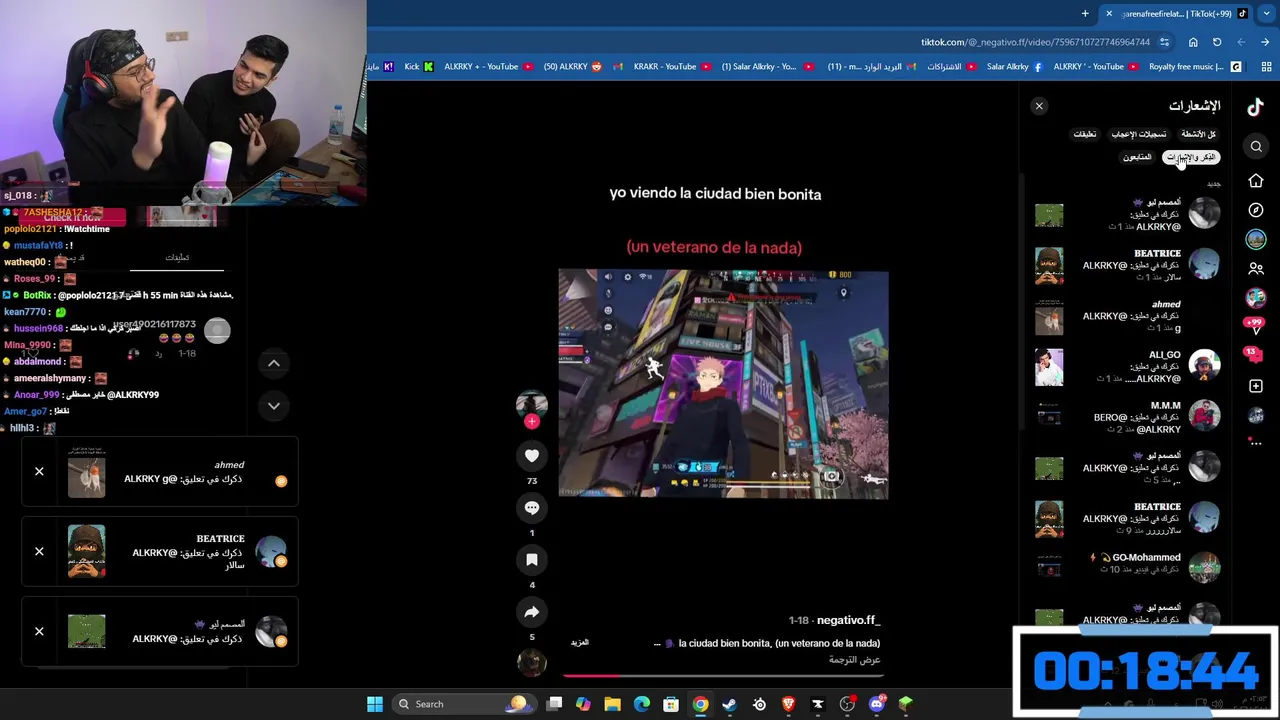This screenshot has height=720, width=1280.
Task: Open the TikTok logo home link
Action: [x=1256, y=107]
